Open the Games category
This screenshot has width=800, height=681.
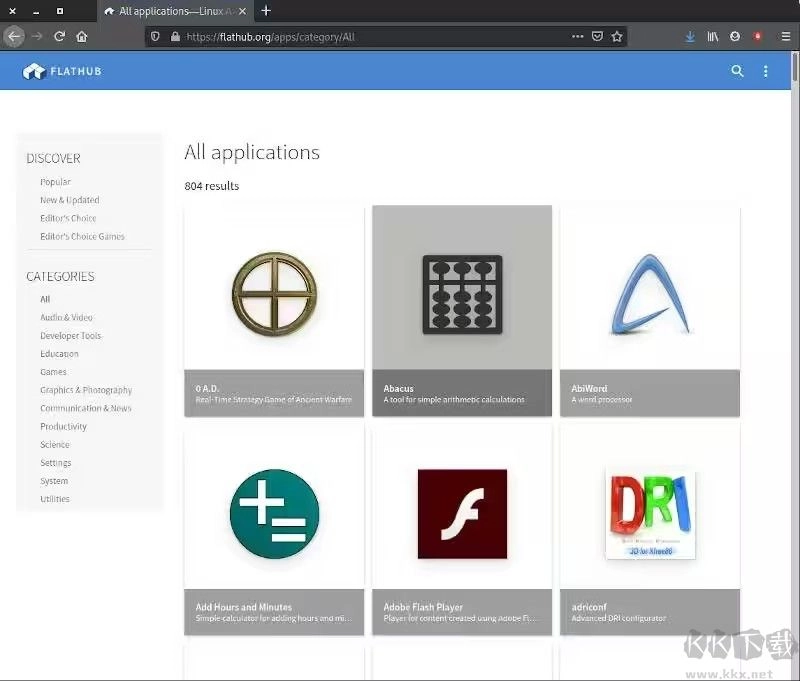(x=53, y=372)
